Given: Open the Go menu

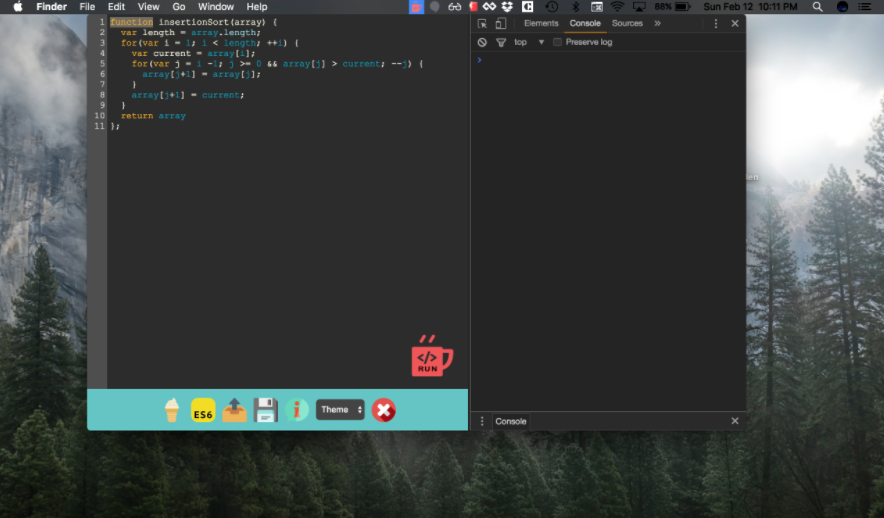Looking at the screenshot, I should (179, 7).
